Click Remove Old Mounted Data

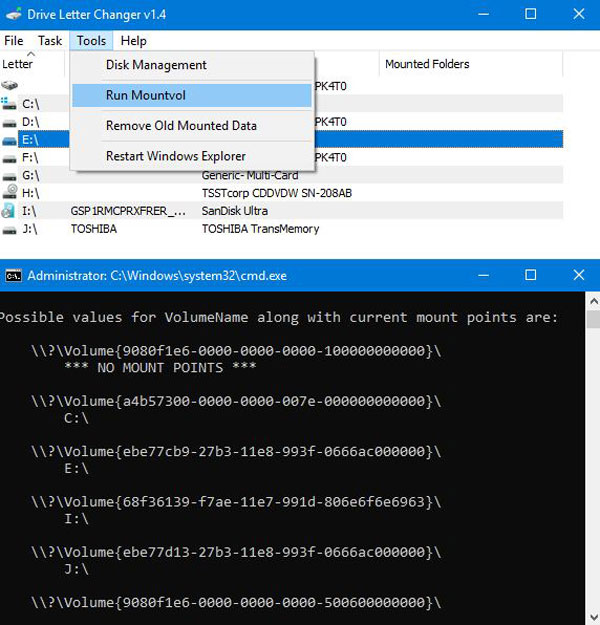[x=181, y=126]
